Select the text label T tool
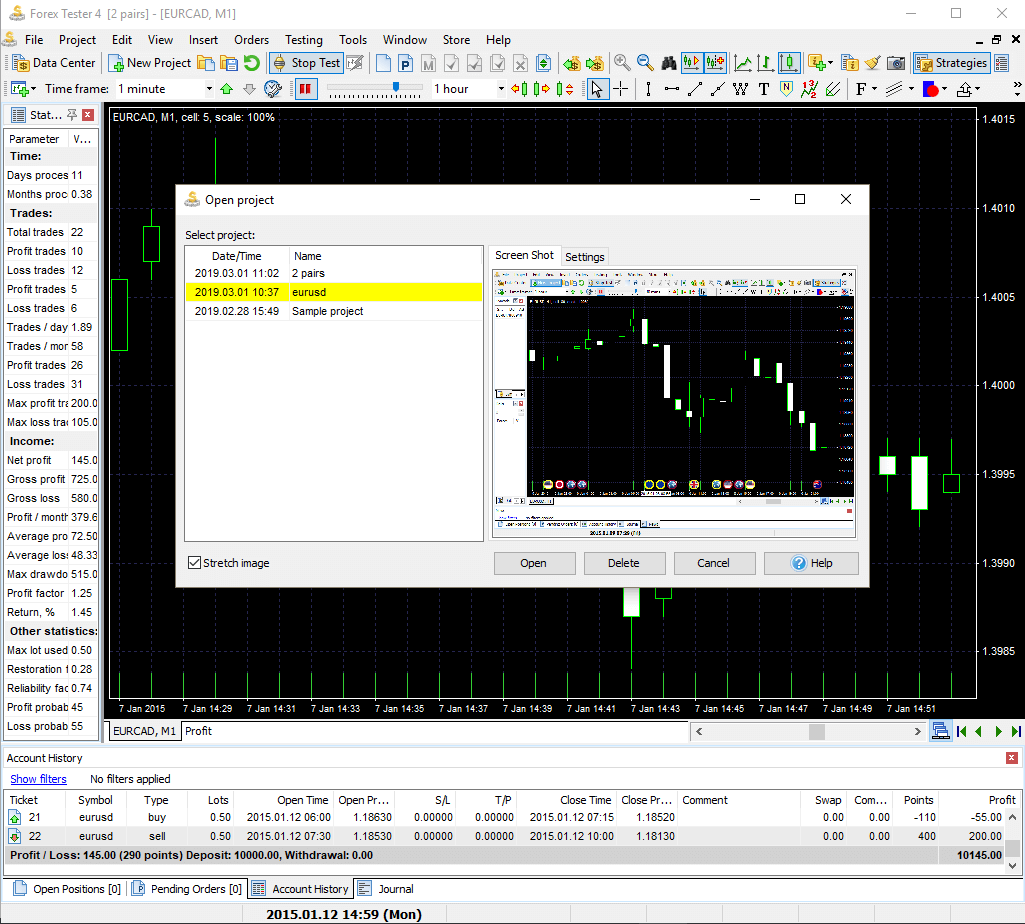Viewport: 1025px width, 924px height. point(764,89)
